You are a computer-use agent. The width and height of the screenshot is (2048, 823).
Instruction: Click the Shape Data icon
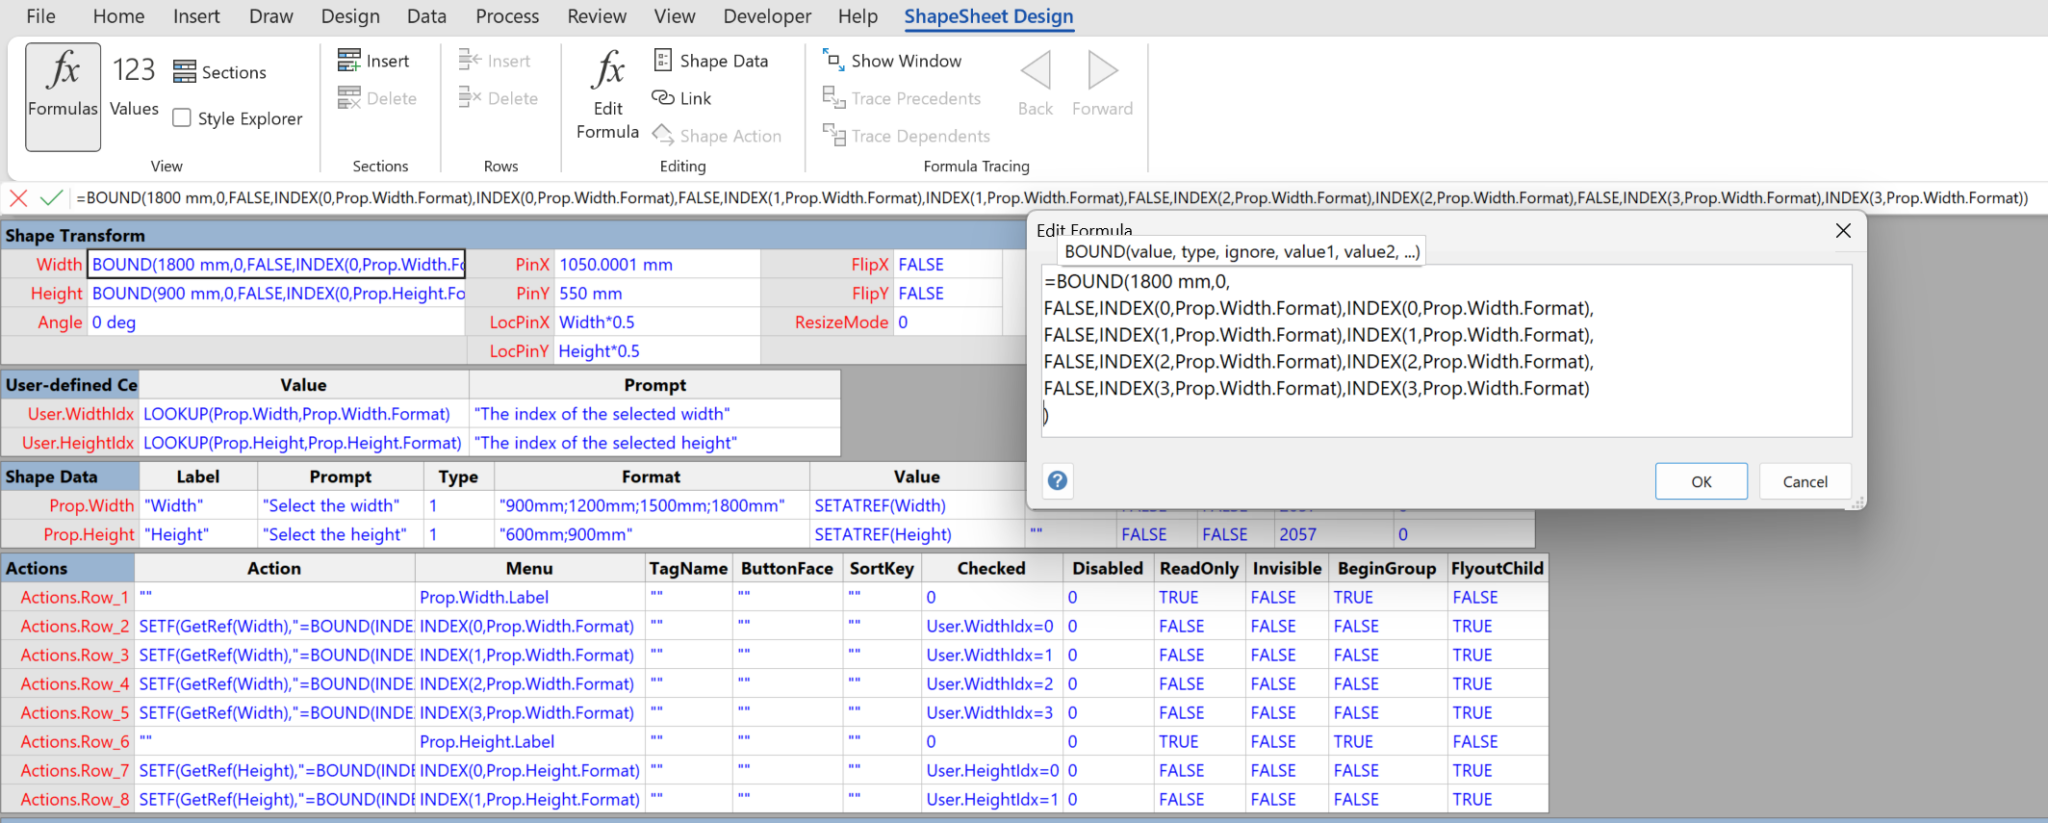click(663, 61)
